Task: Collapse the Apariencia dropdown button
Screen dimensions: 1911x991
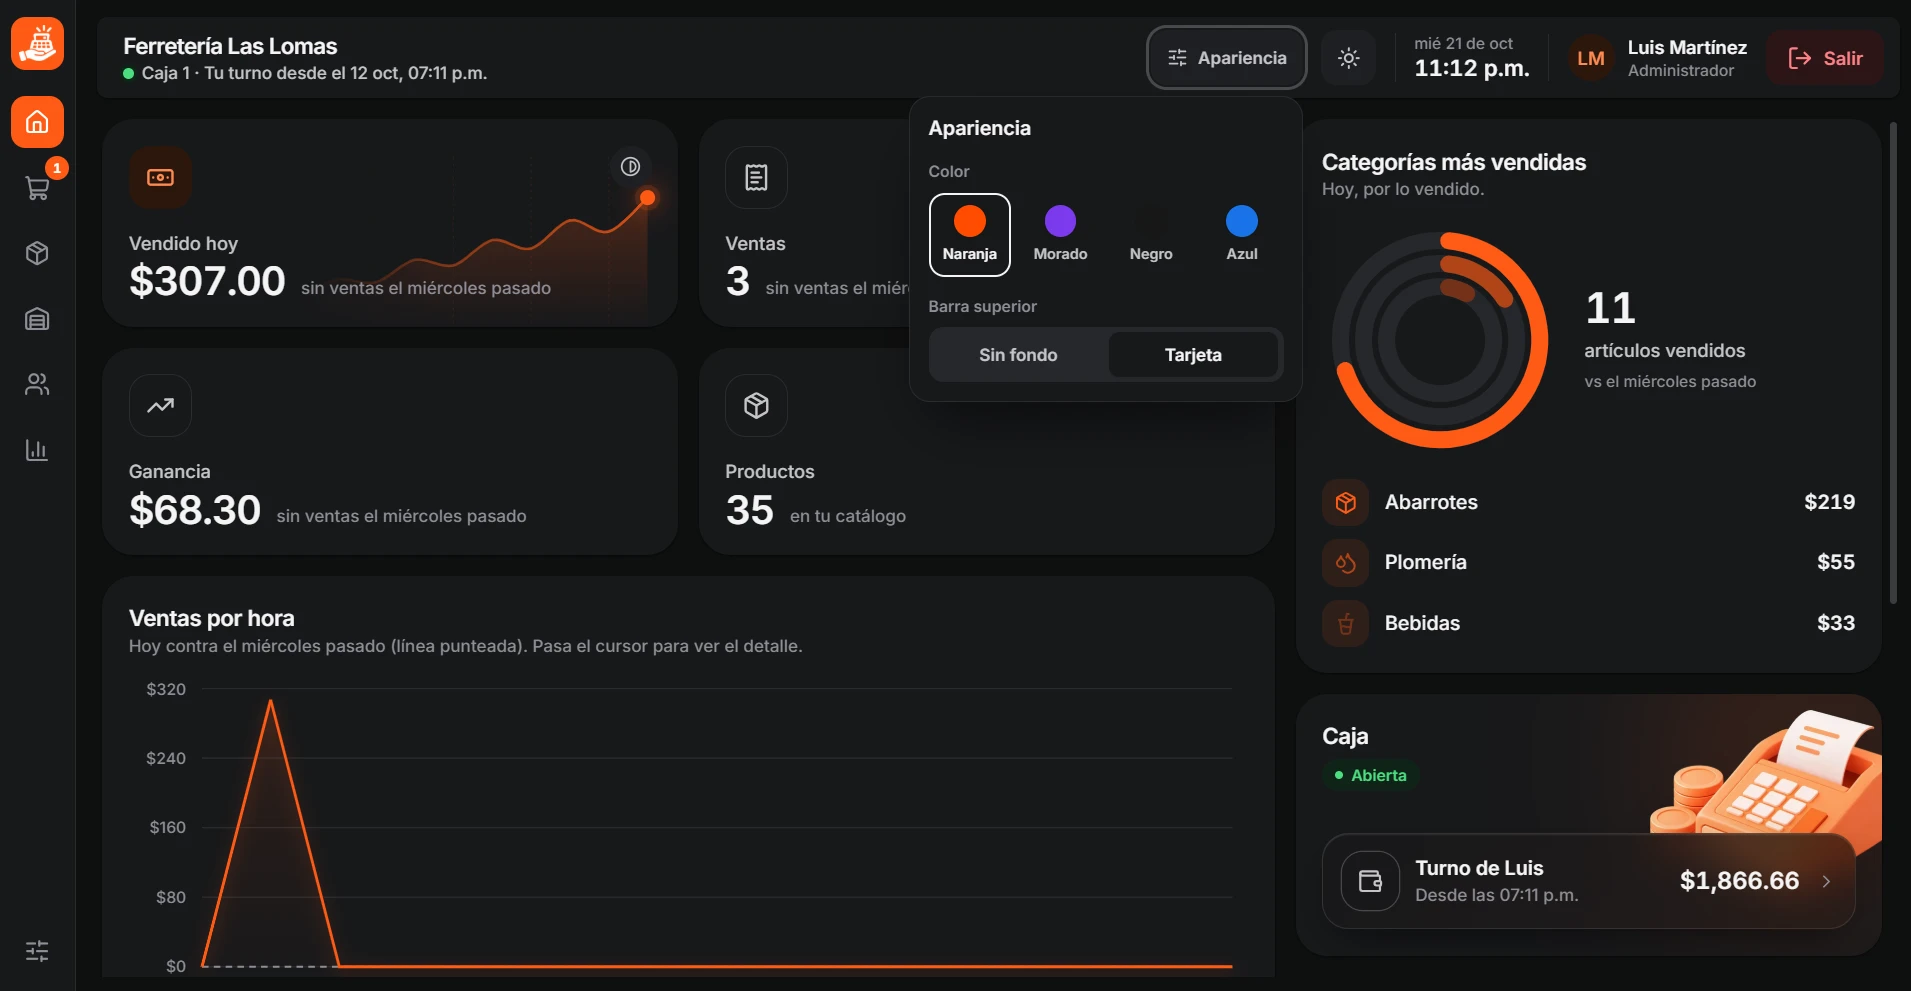Action: click(1227, 58)
